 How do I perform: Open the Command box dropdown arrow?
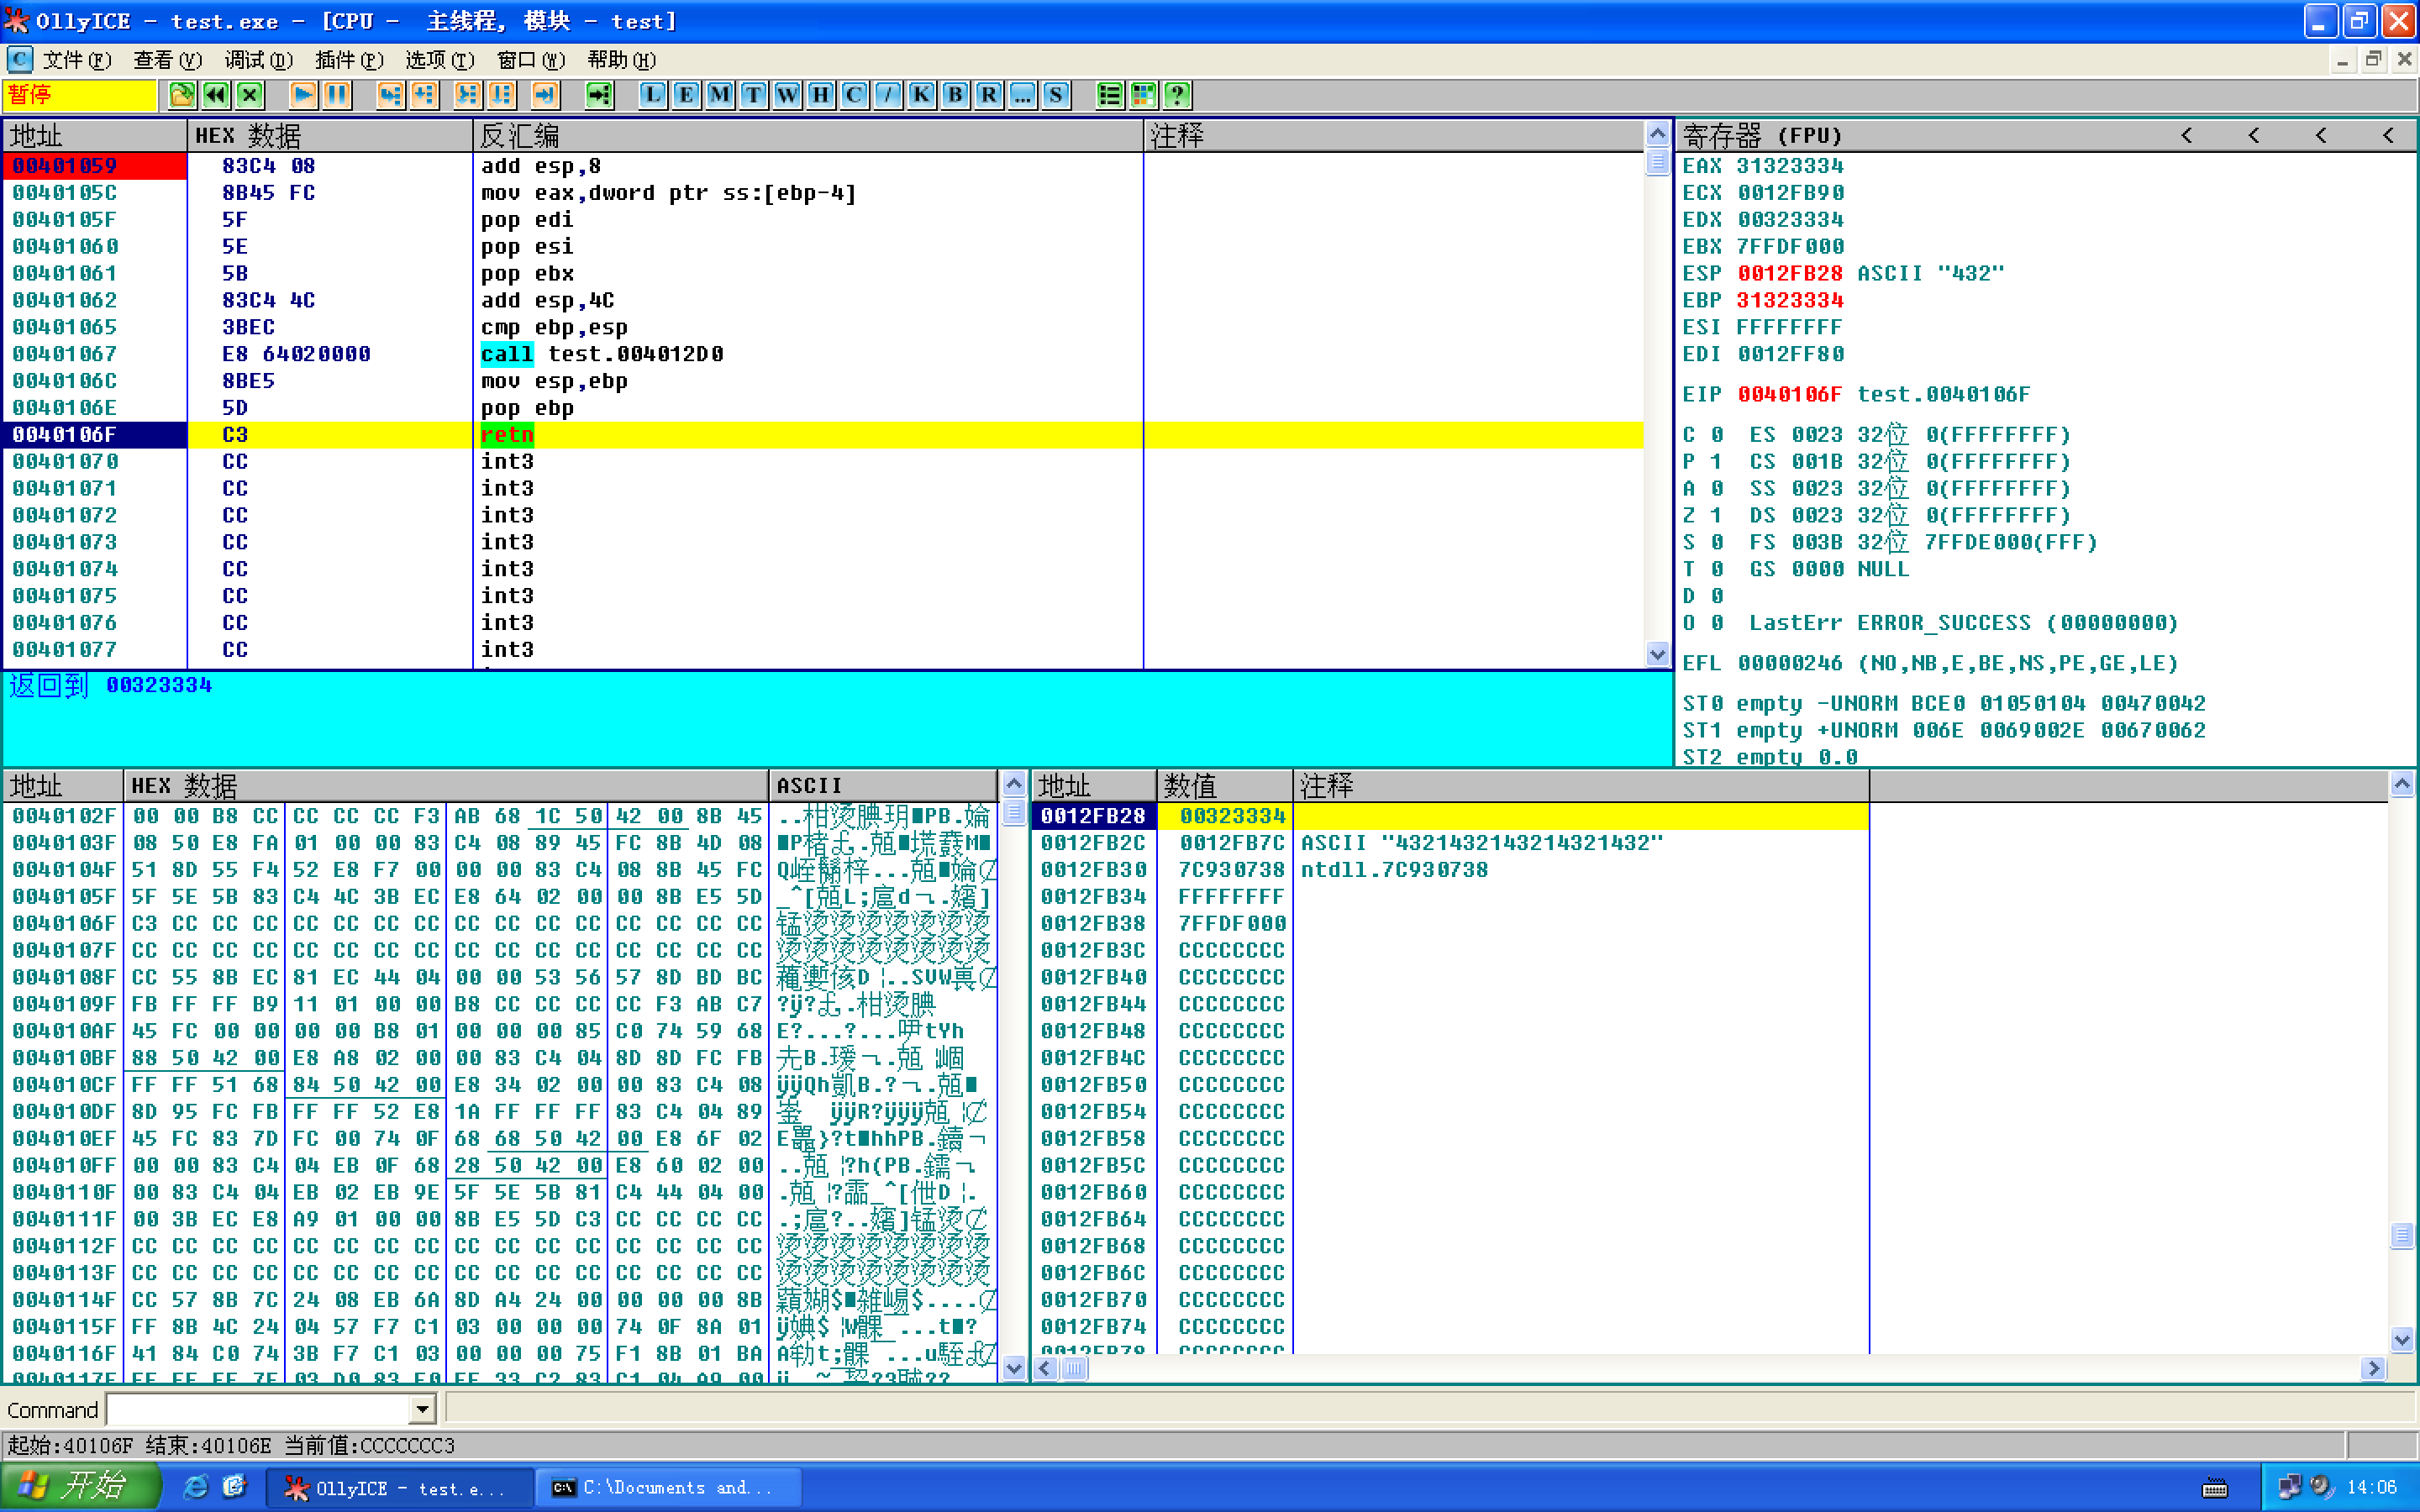[x=423, y=1410]
